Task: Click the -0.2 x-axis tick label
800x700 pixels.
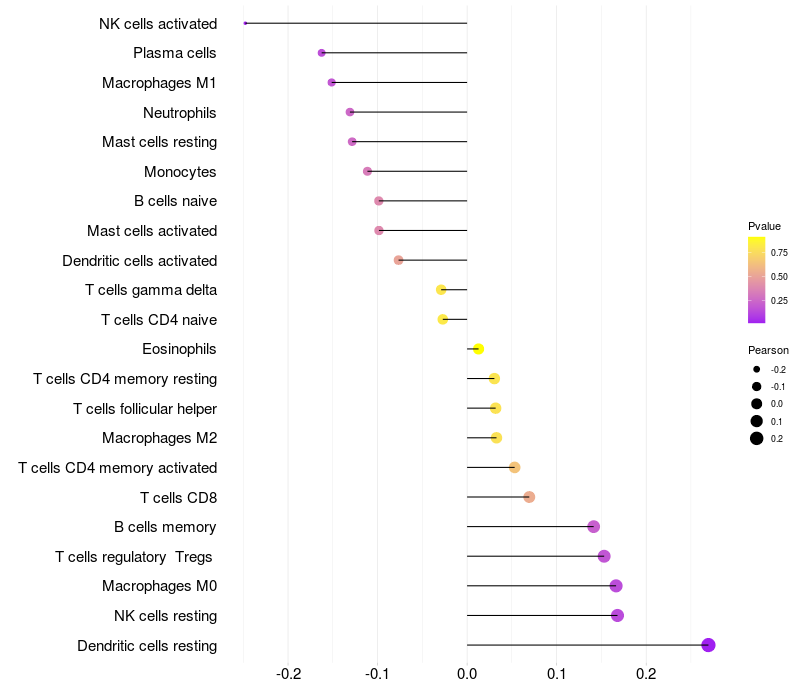Action: [x=289, y=674]
